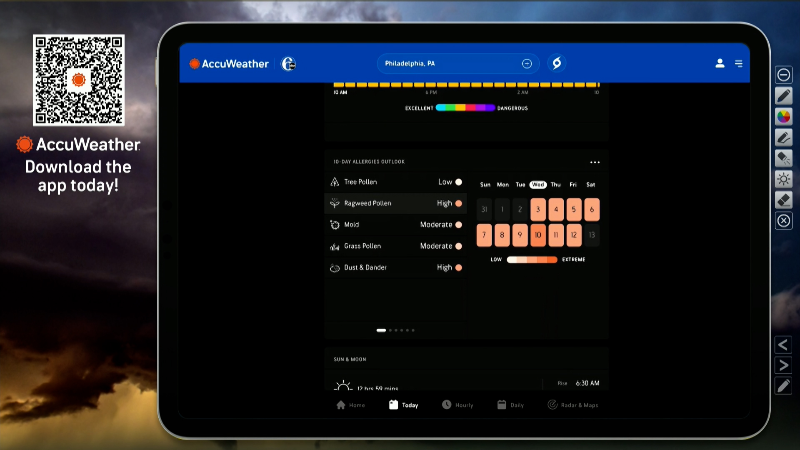Select calendar day 8

point(502,235)
